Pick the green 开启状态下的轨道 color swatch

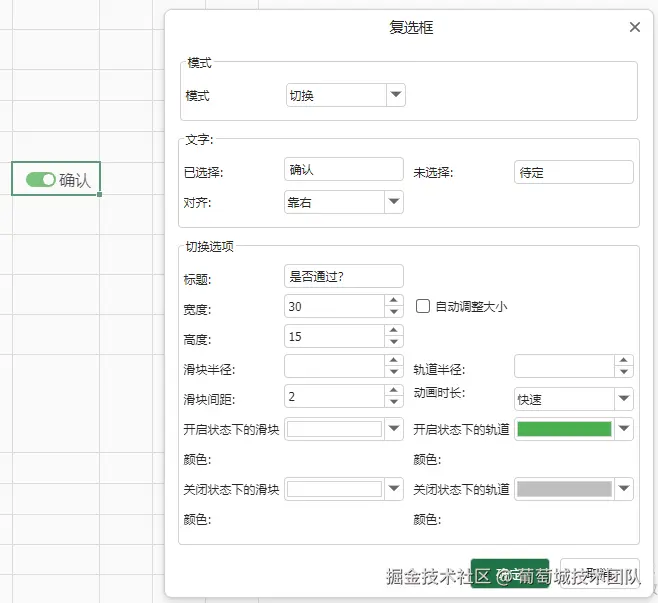click(x=564, y=429)
